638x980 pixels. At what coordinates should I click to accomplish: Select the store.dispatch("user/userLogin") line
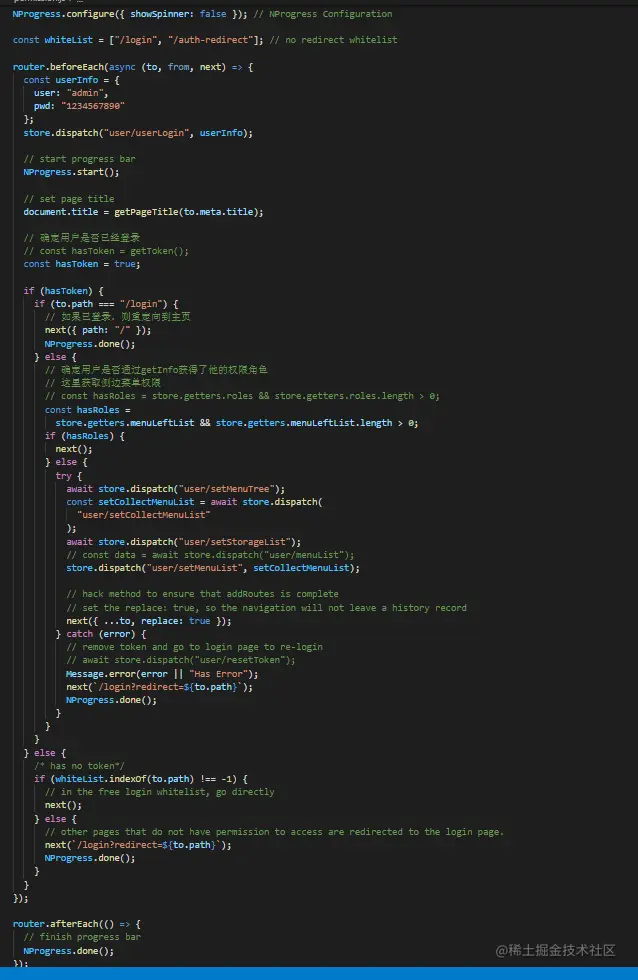pyautogui.click(x=138, y=133)
